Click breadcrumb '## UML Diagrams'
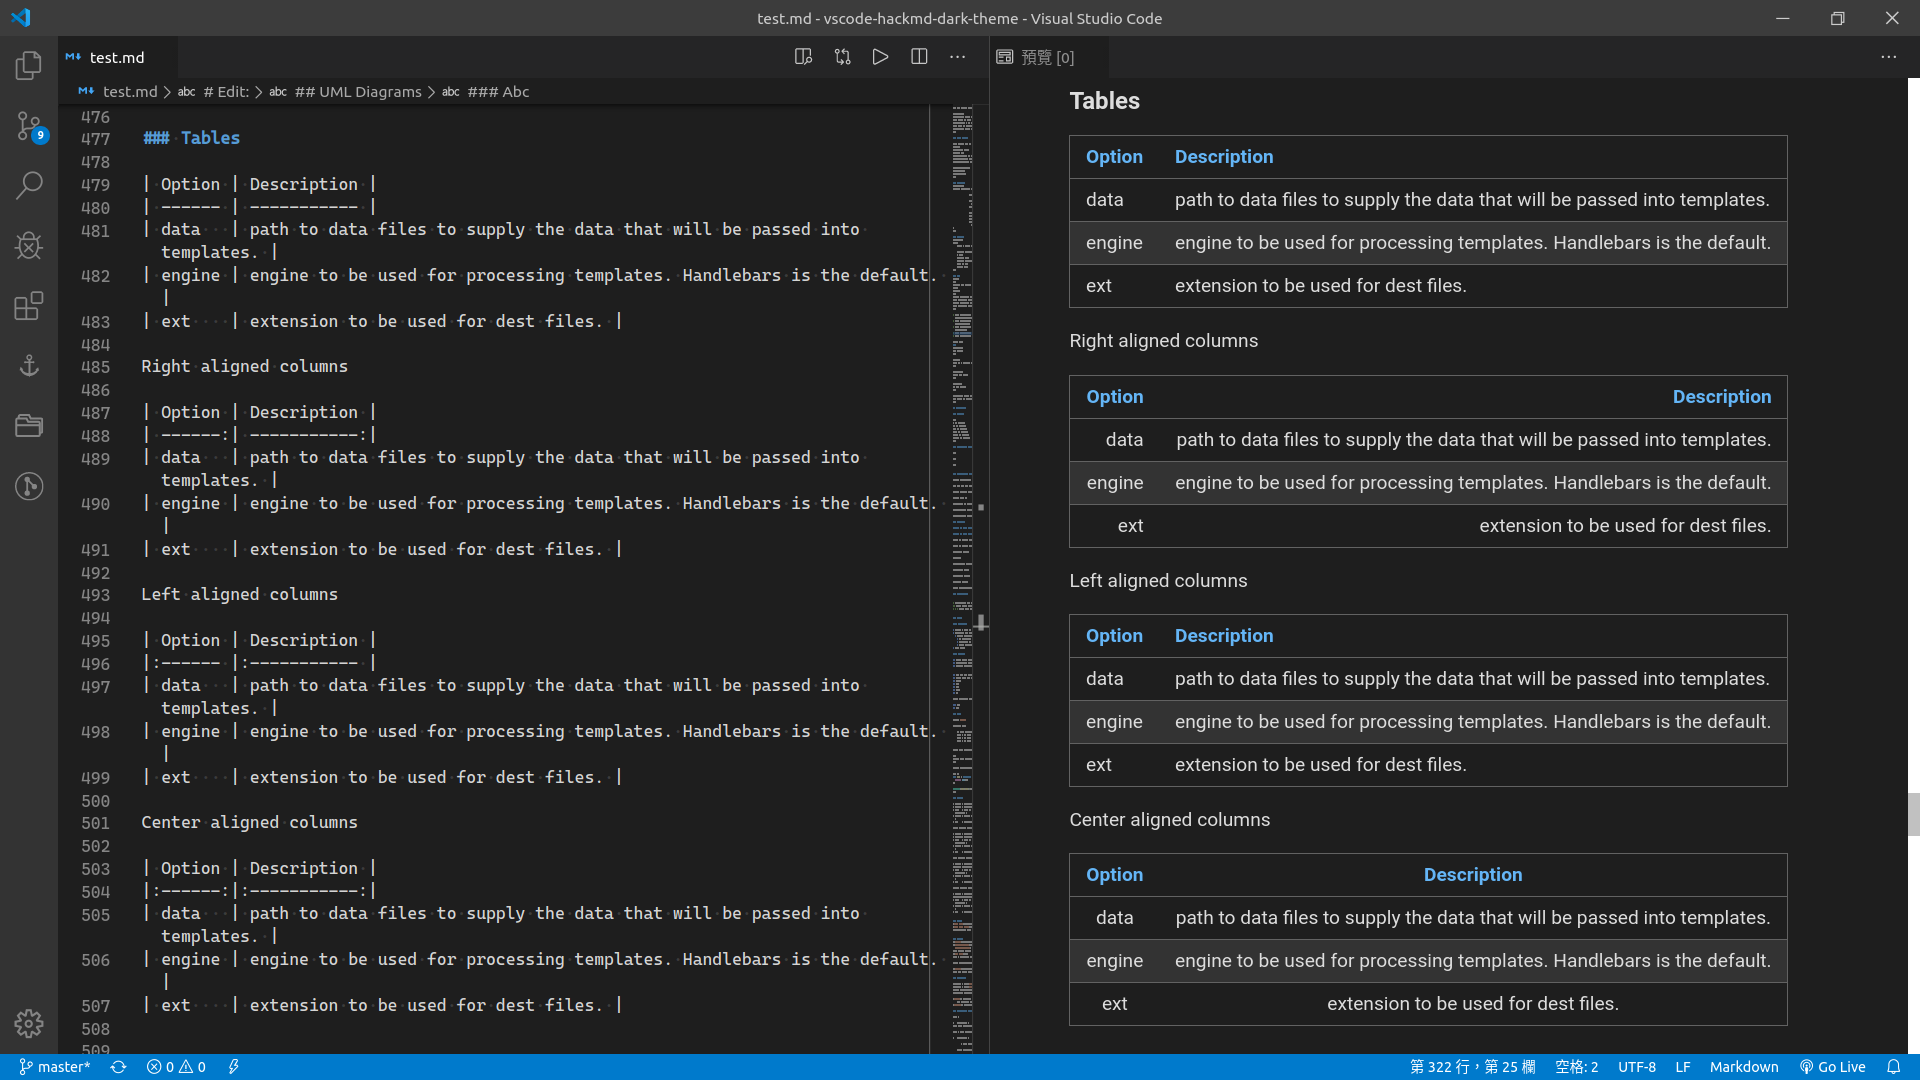This screenshot has height=1080, width=1920. coord(357,92)
